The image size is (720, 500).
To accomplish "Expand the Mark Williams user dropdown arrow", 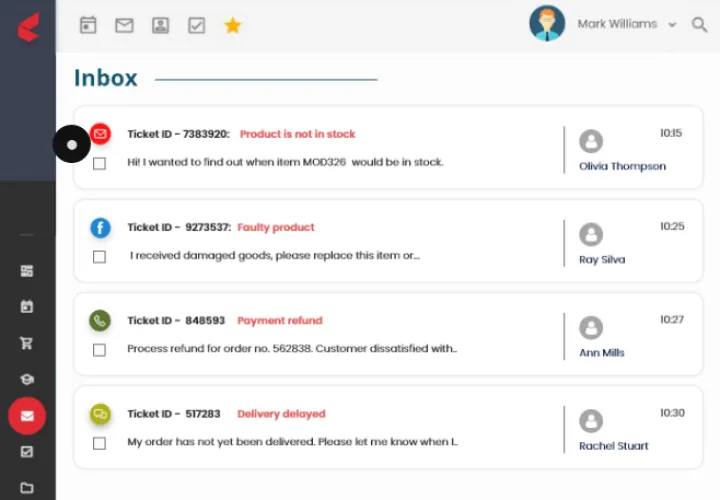I will (x=672, y=25).
